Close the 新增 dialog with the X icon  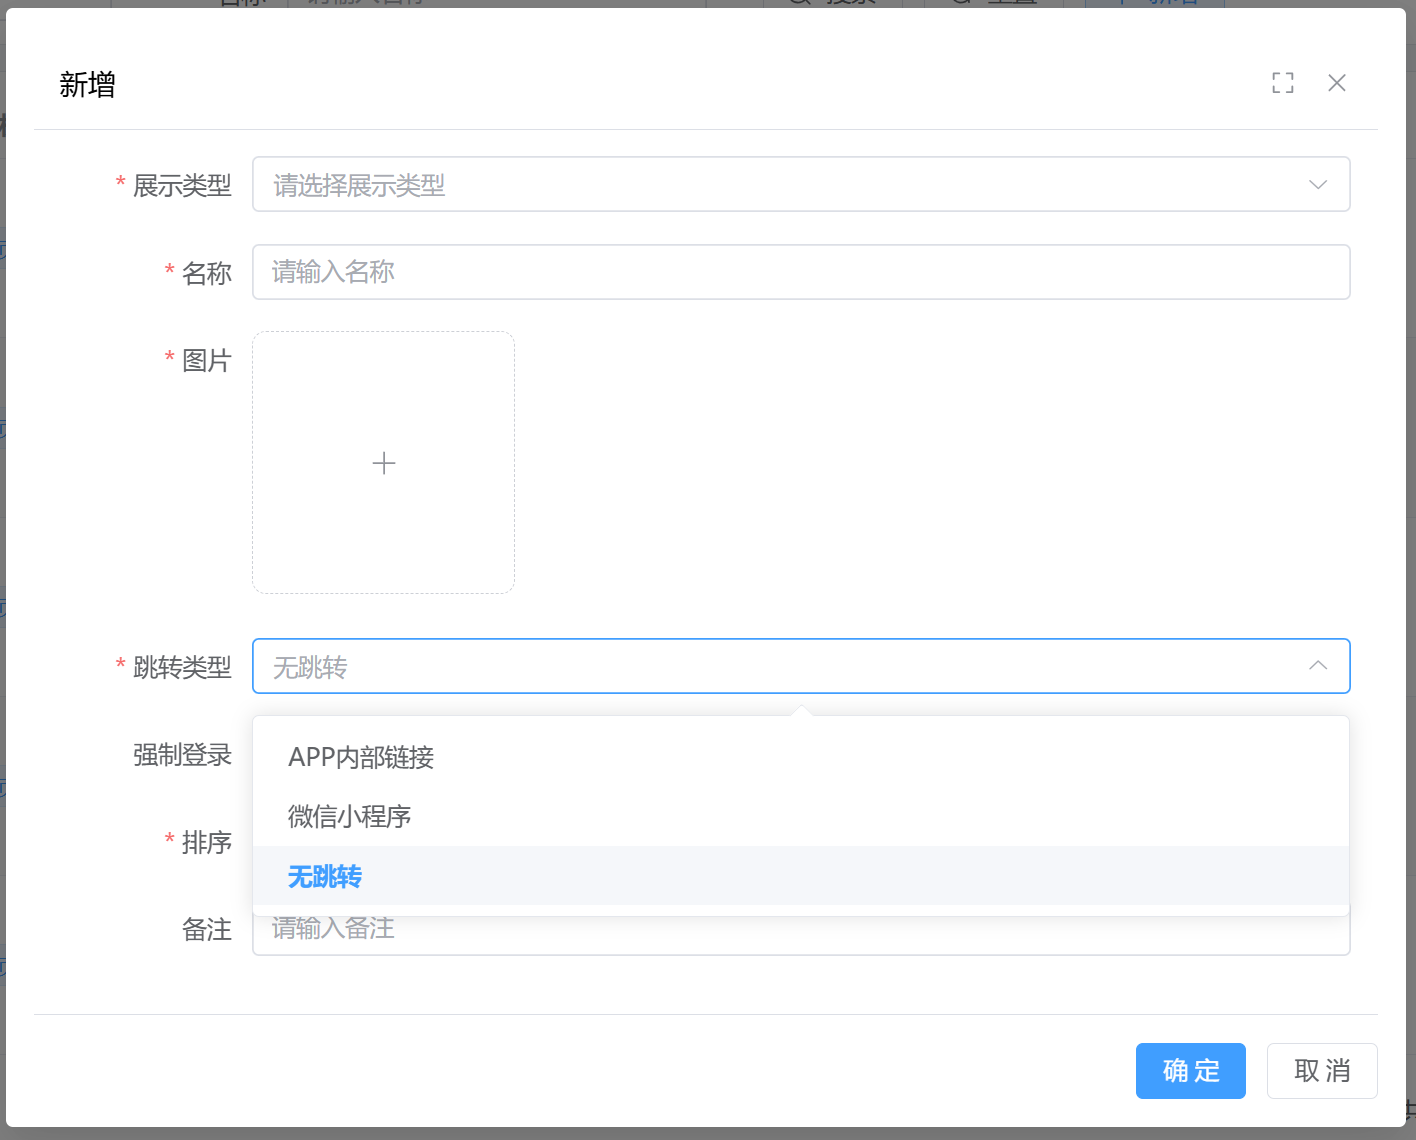(1337, 83)
